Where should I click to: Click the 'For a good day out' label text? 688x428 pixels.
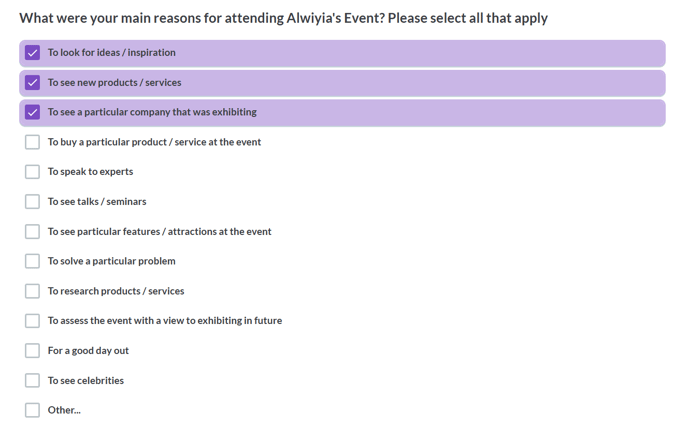click(x=88, y=351)
